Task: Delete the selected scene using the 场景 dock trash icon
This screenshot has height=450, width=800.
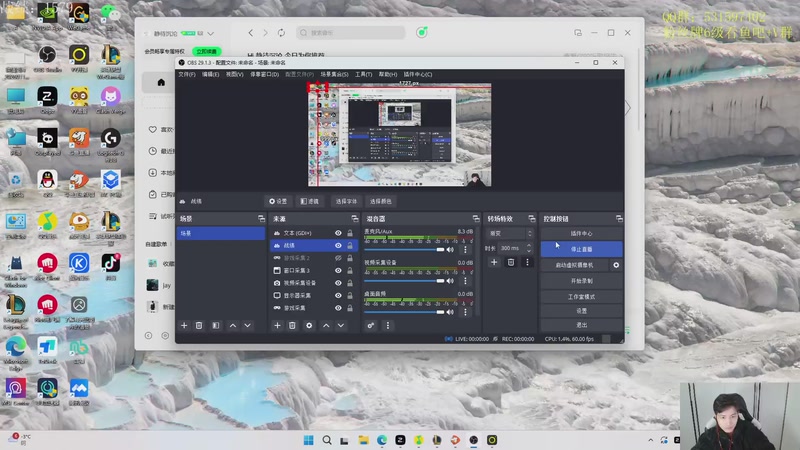Action: 199,326
